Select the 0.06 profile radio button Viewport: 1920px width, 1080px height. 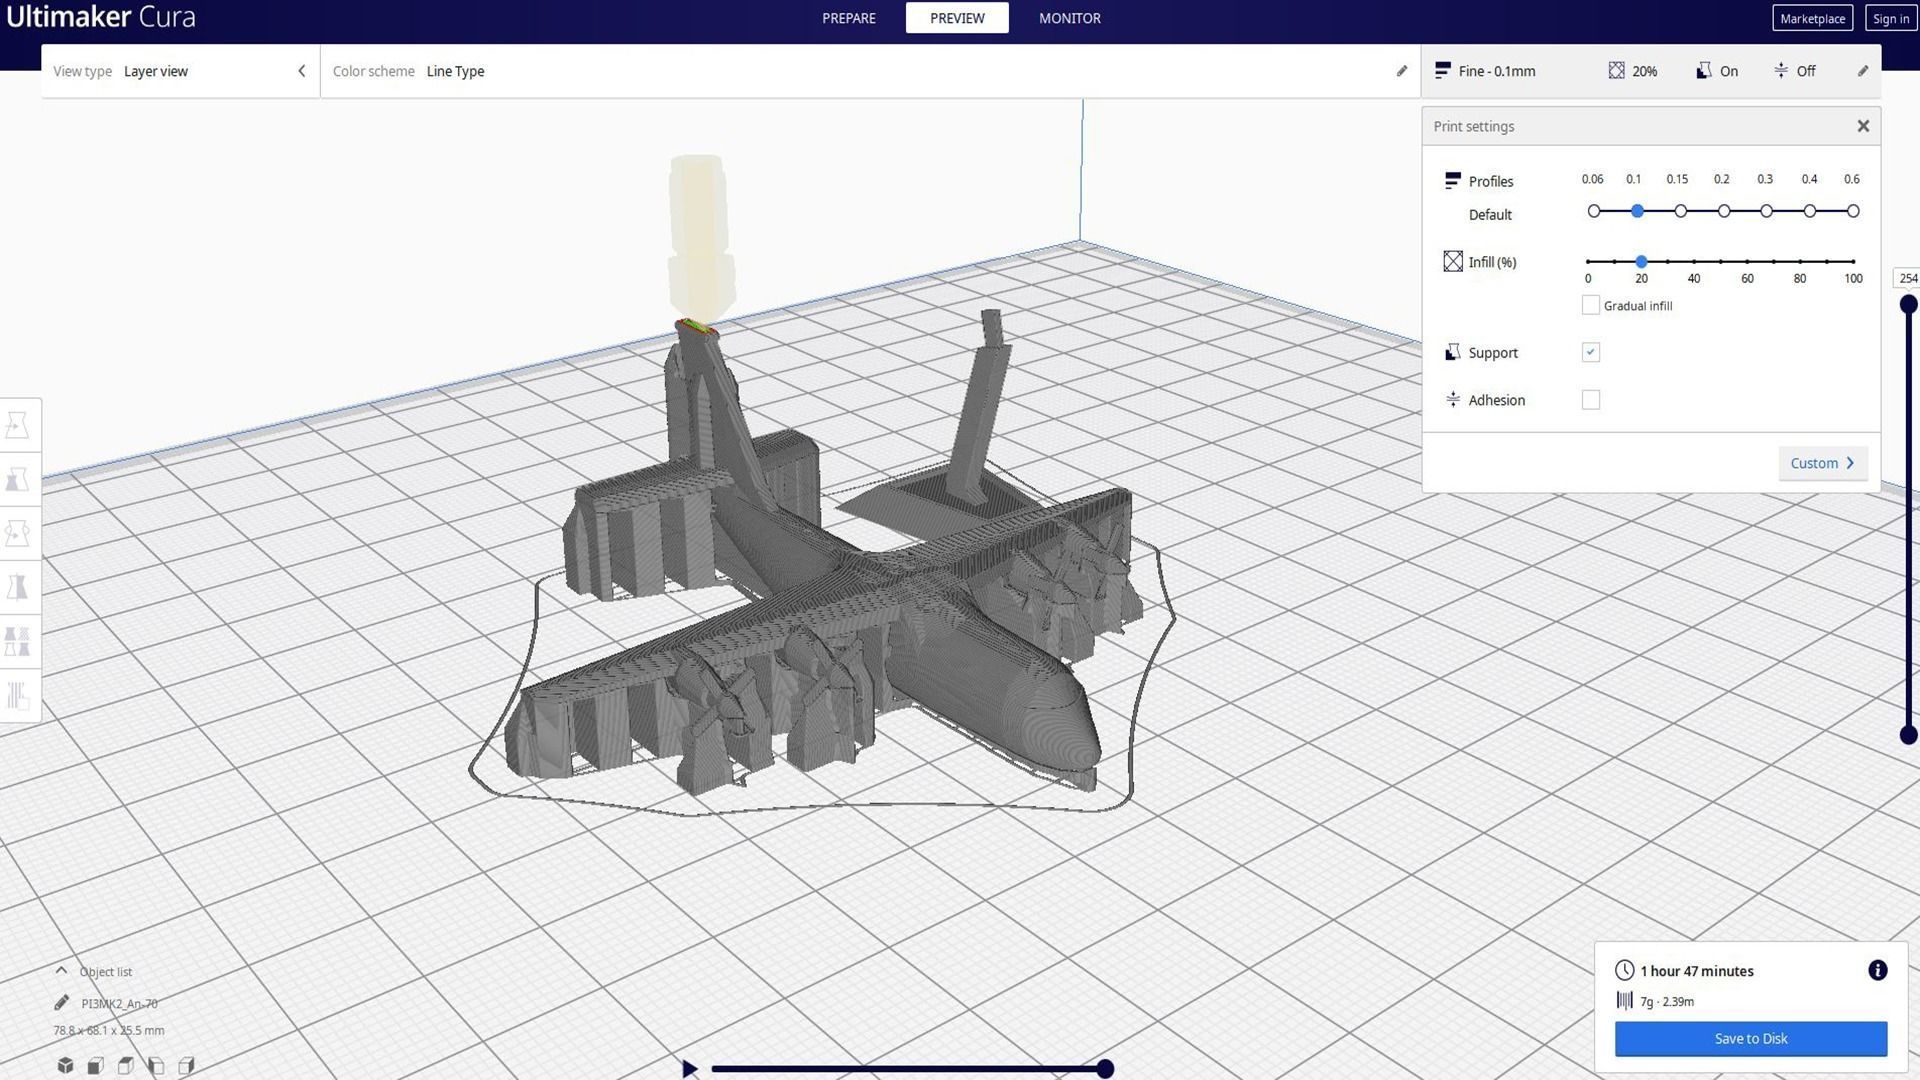1594,211
